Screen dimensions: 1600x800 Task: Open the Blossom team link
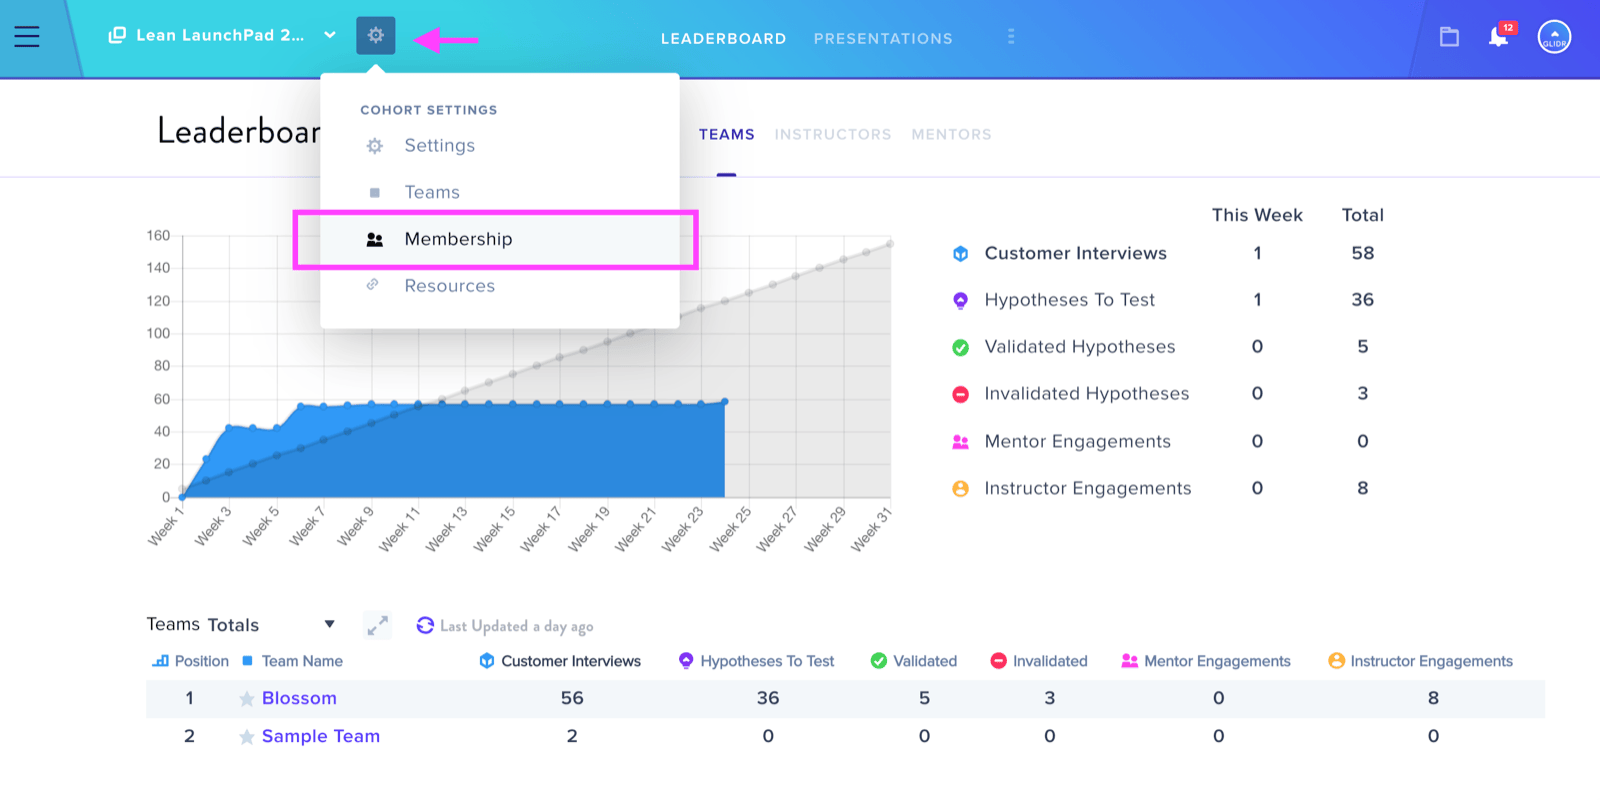(x=299, y=698)
